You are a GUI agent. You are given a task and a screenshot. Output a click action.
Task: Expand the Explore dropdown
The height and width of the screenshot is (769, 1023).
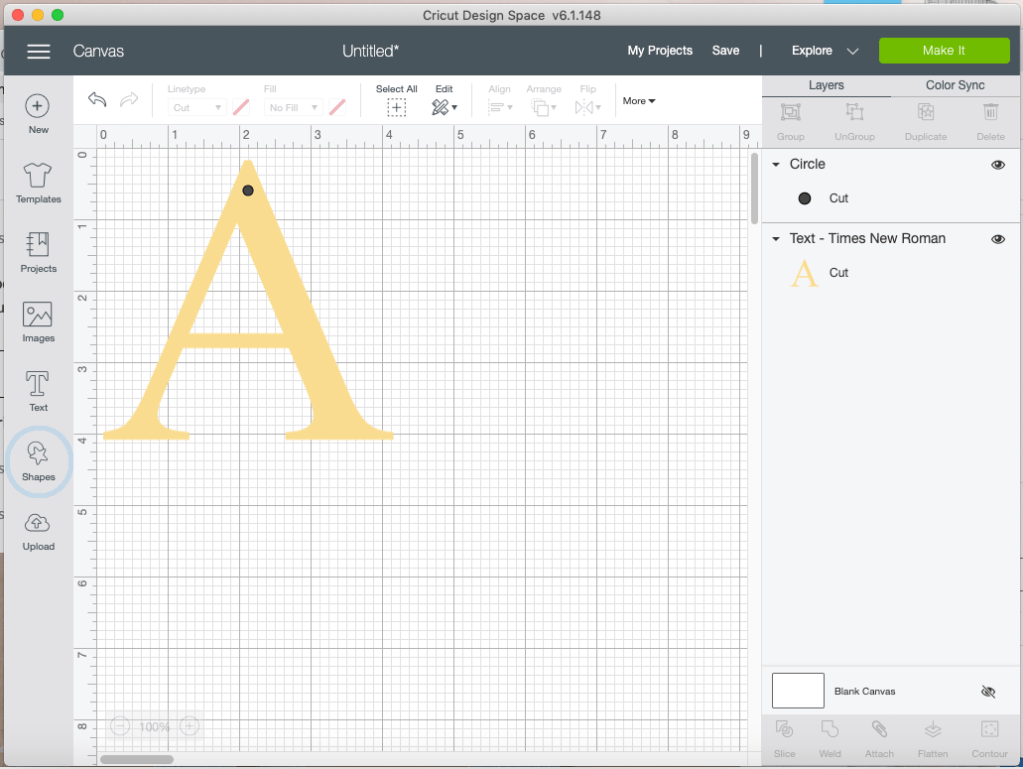tap(852, 51)
